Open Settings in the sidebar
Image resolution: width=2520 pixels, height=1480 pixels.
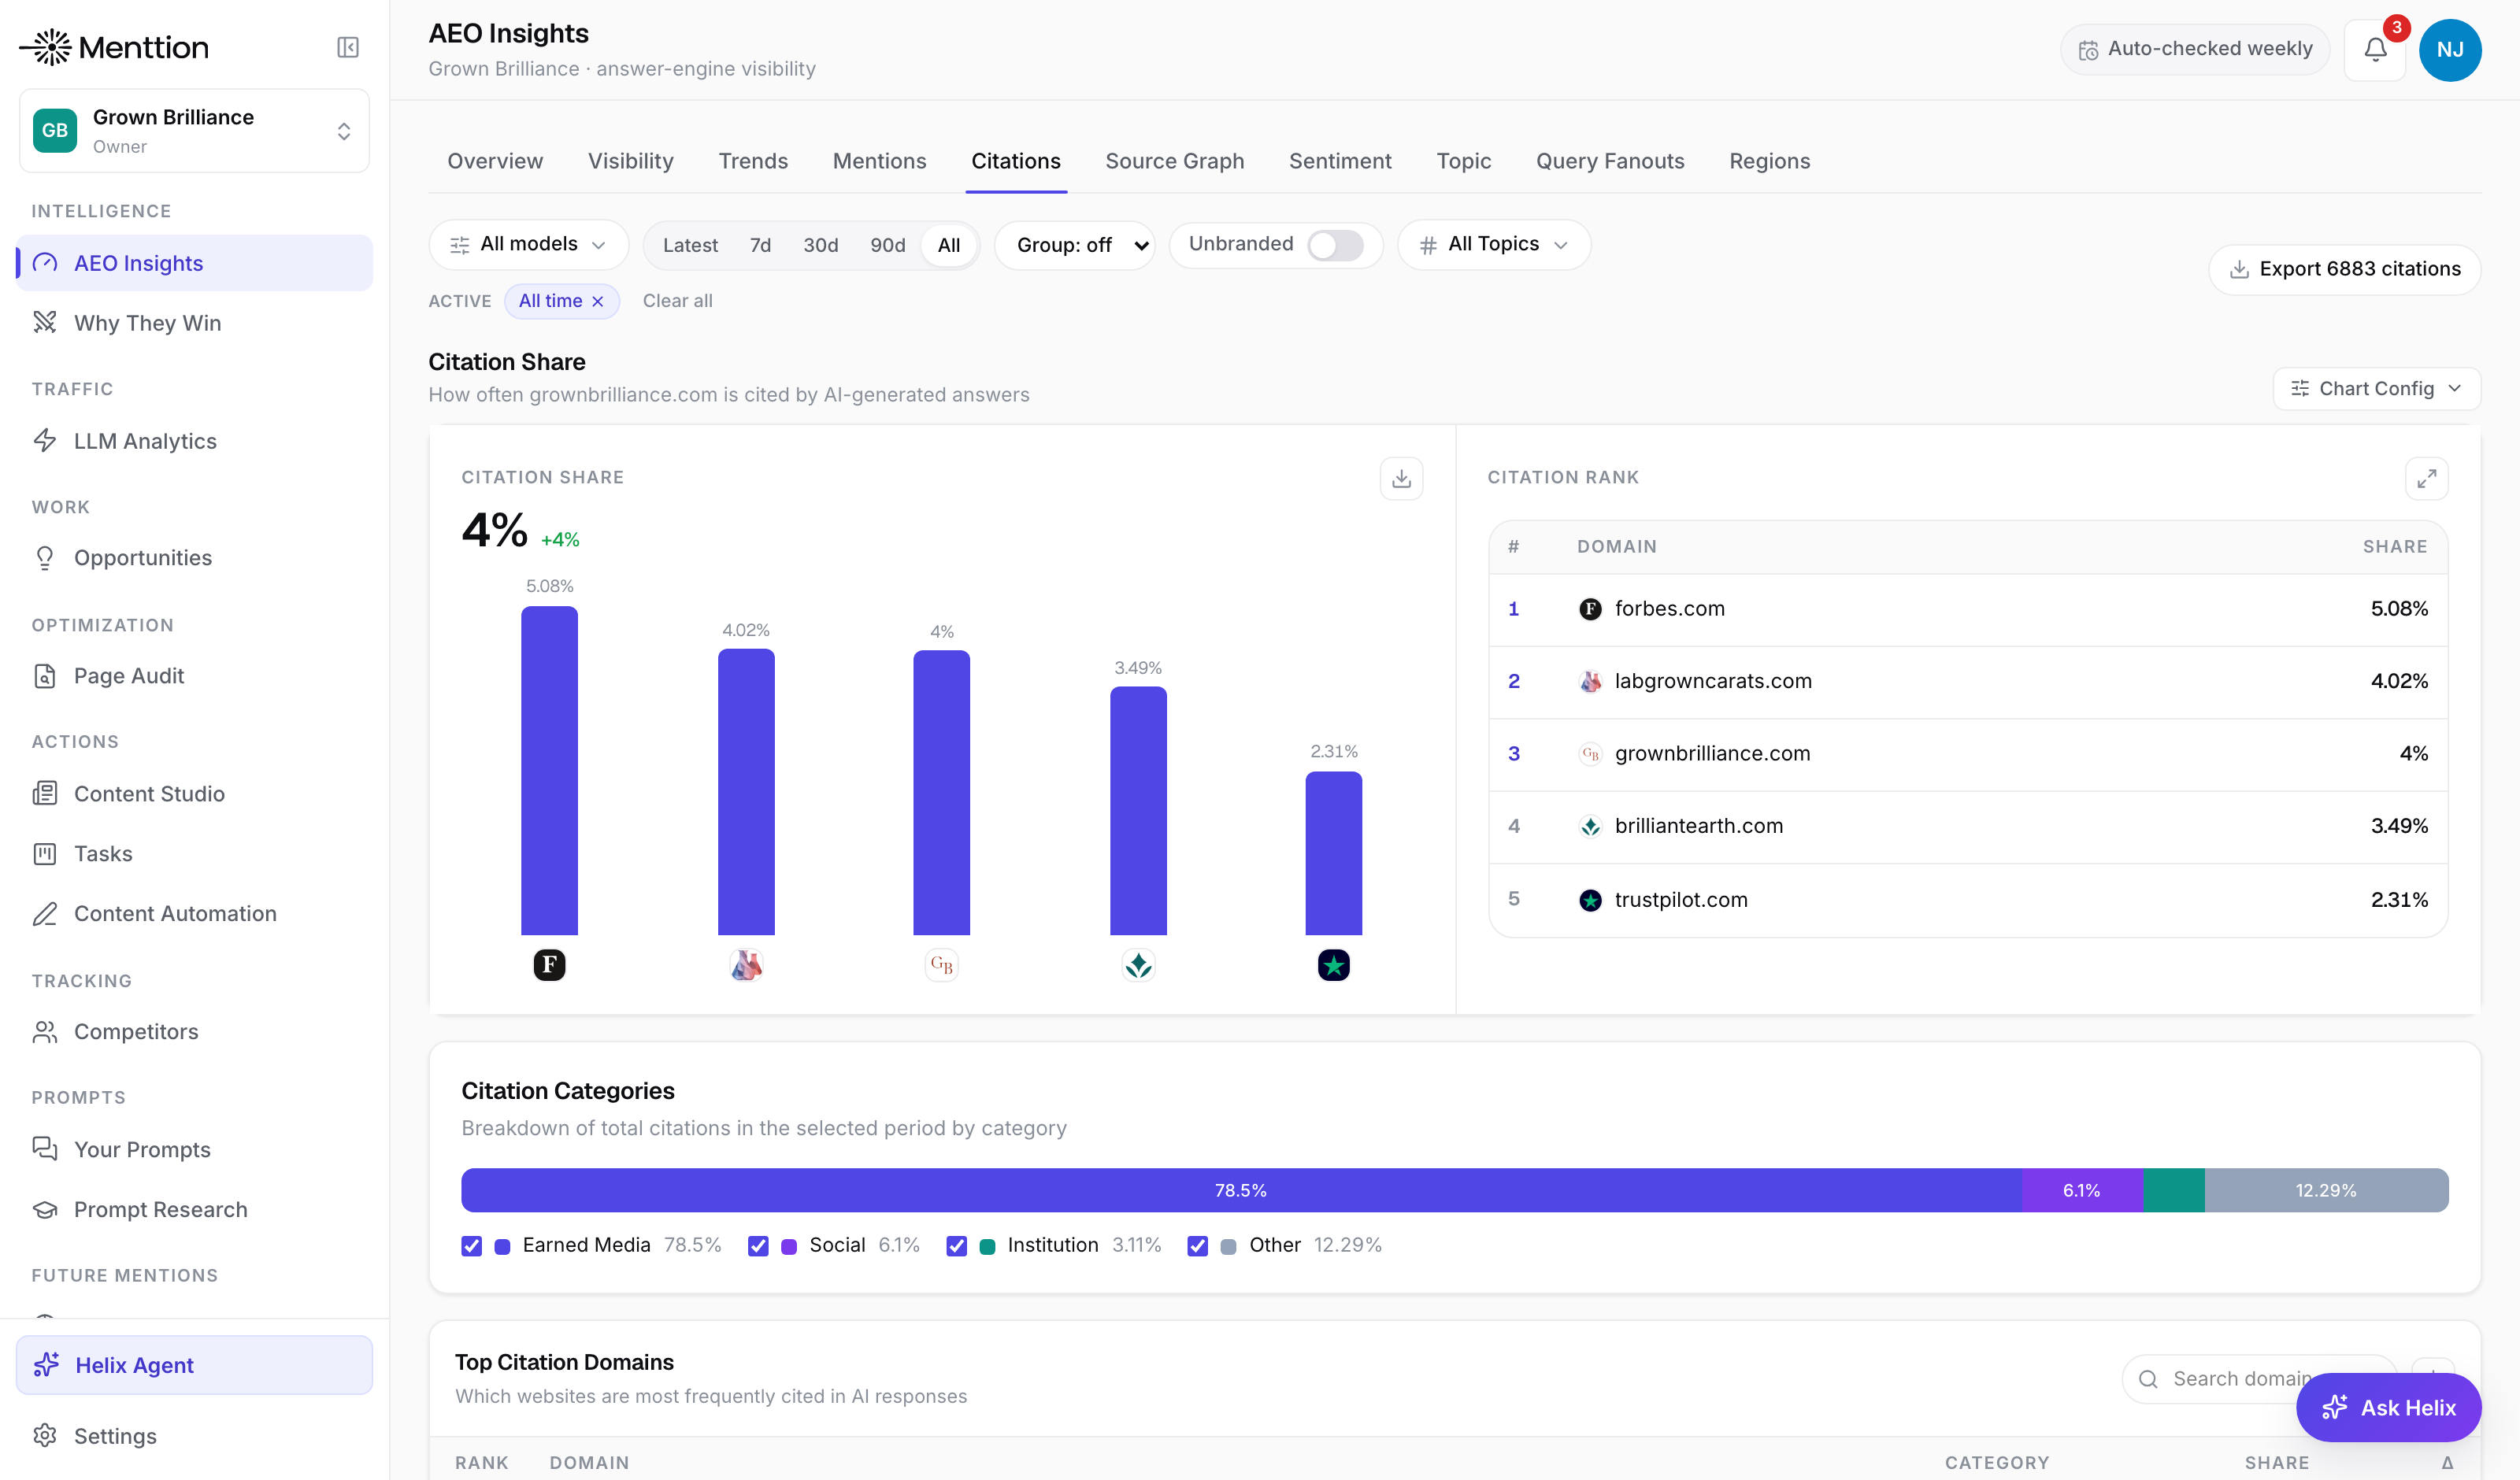point(195,1437)
